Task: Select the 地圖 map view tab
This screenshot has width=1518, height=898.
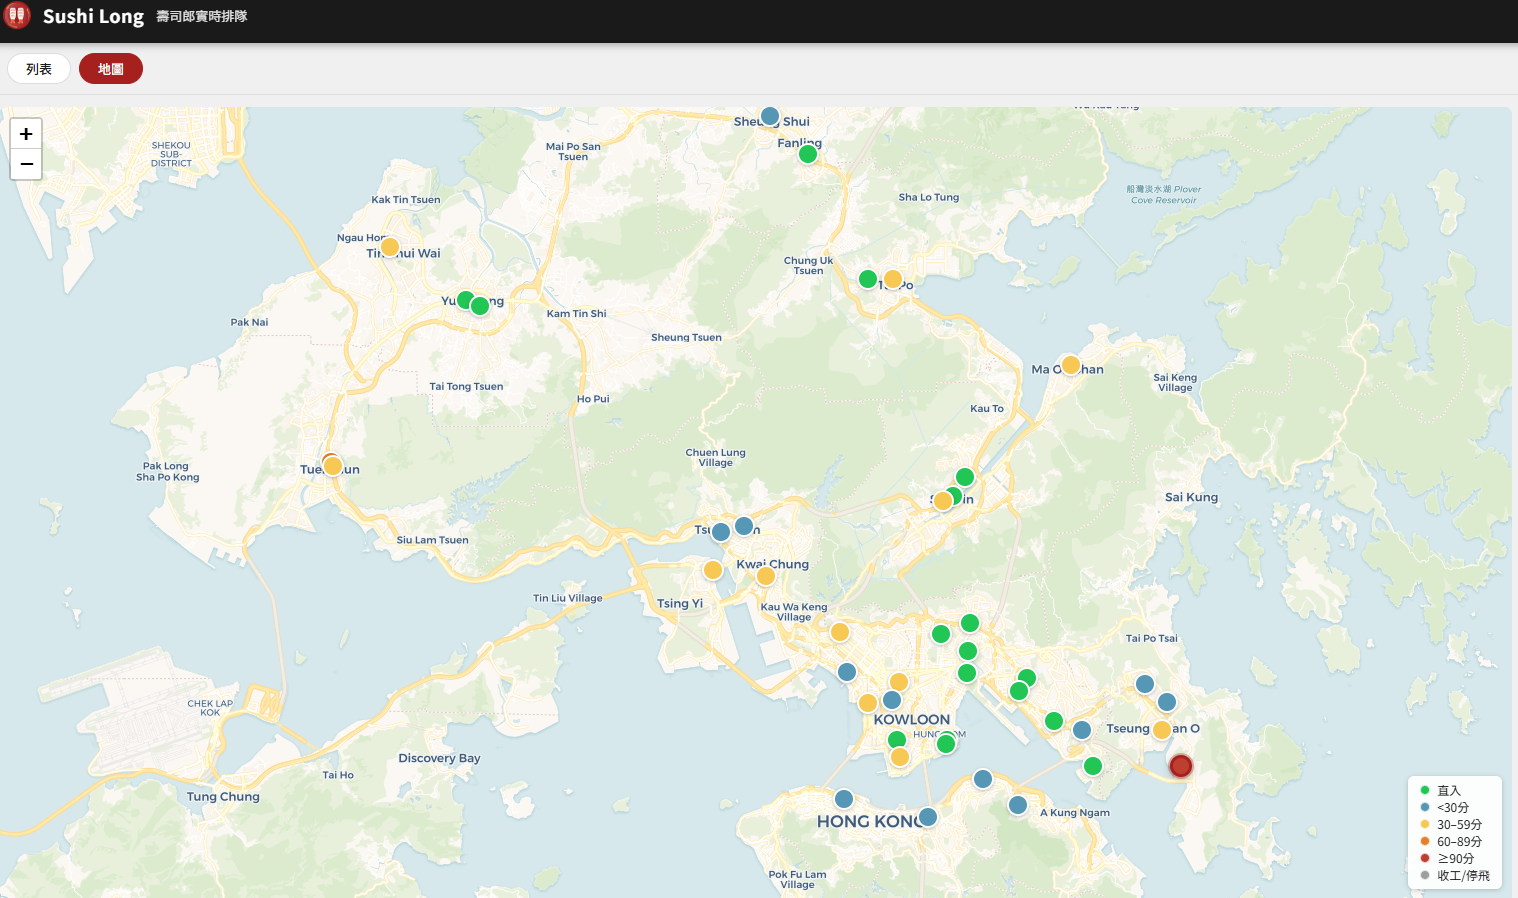Action: [x=111, y=69]
